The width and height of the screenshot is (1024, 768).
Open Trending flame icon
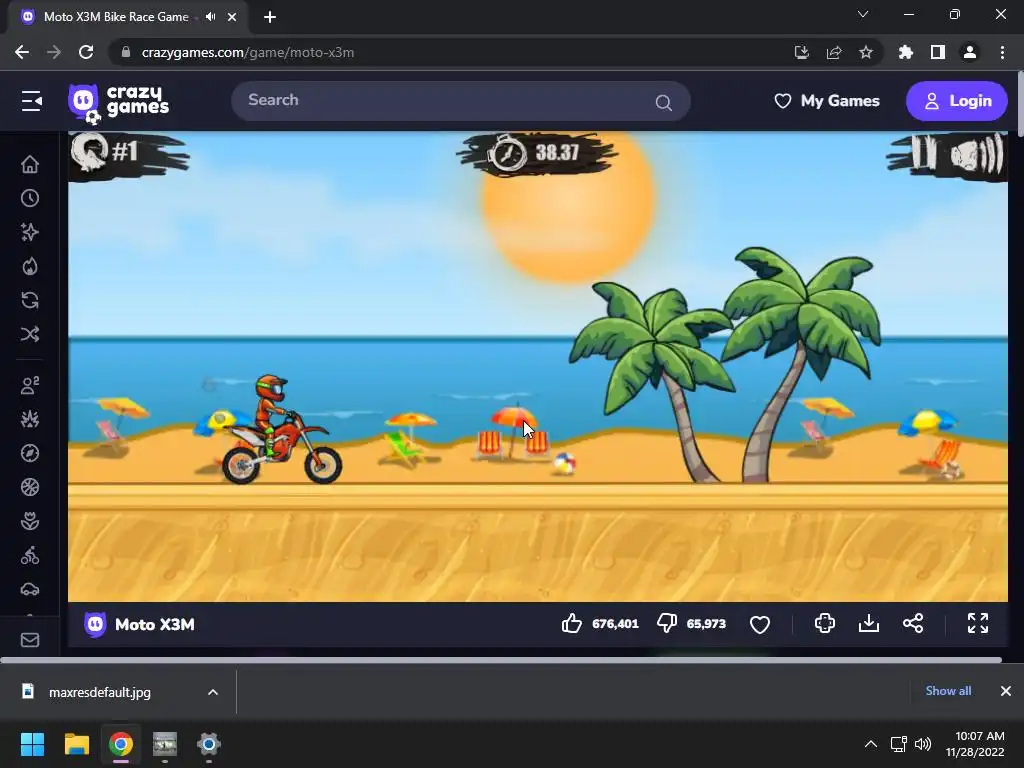[x=30, y=266]
